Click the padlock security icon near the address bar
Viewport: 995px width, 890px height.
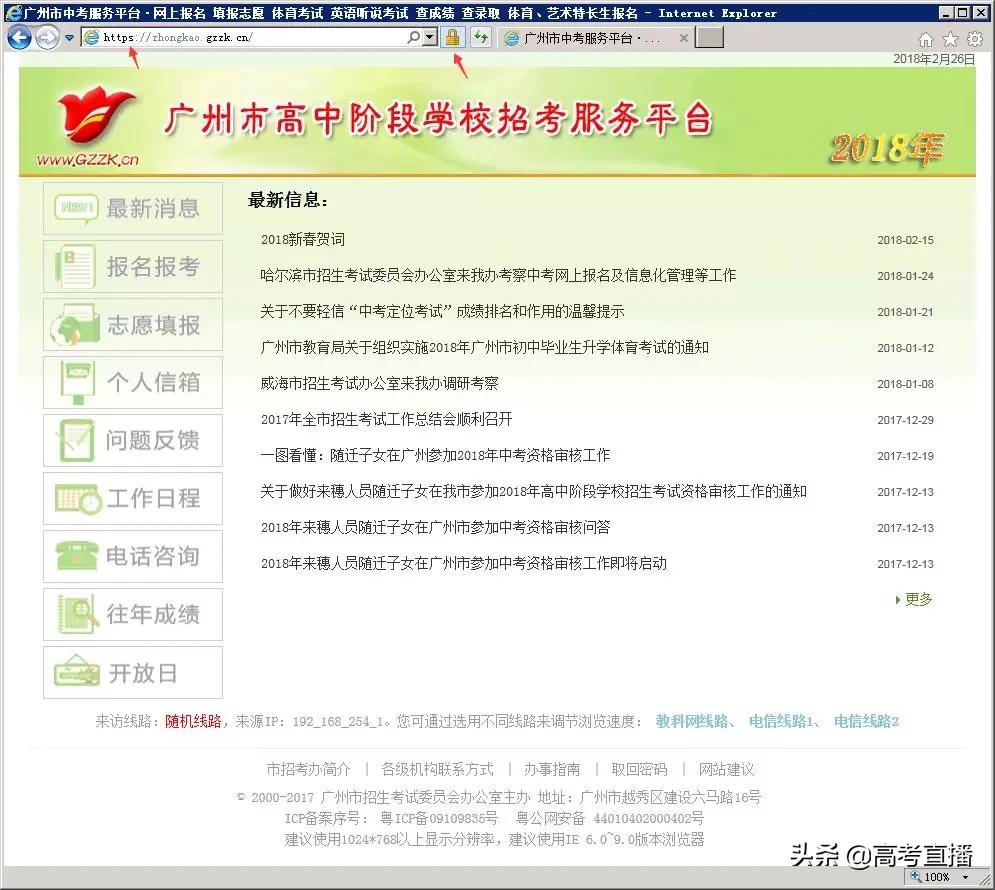(x=455, y=39)
